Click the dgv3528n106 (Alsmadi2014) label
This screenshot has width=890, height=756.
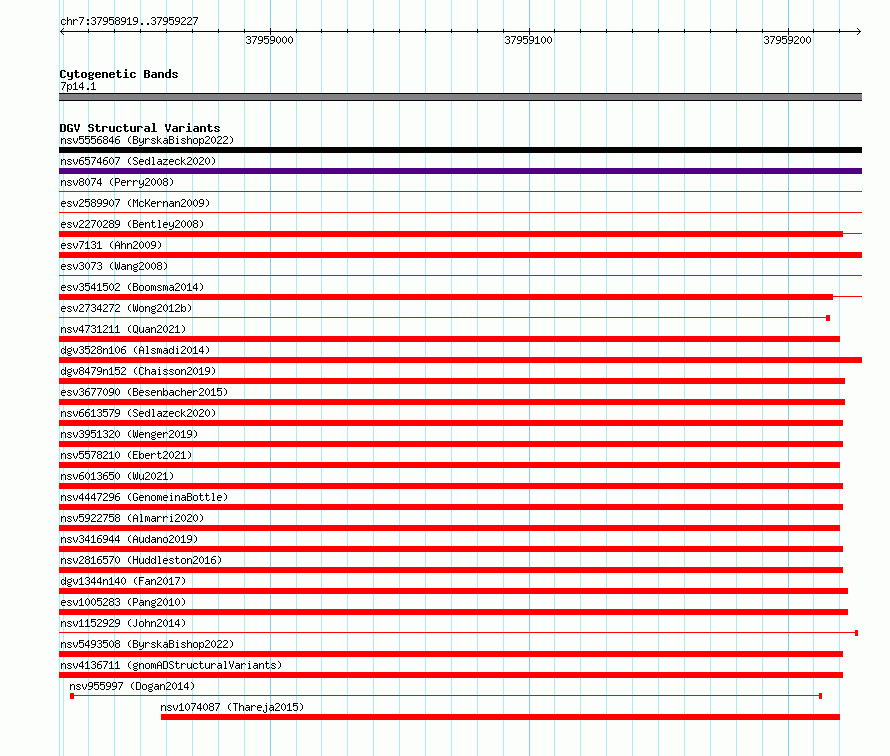pos(135,350)
